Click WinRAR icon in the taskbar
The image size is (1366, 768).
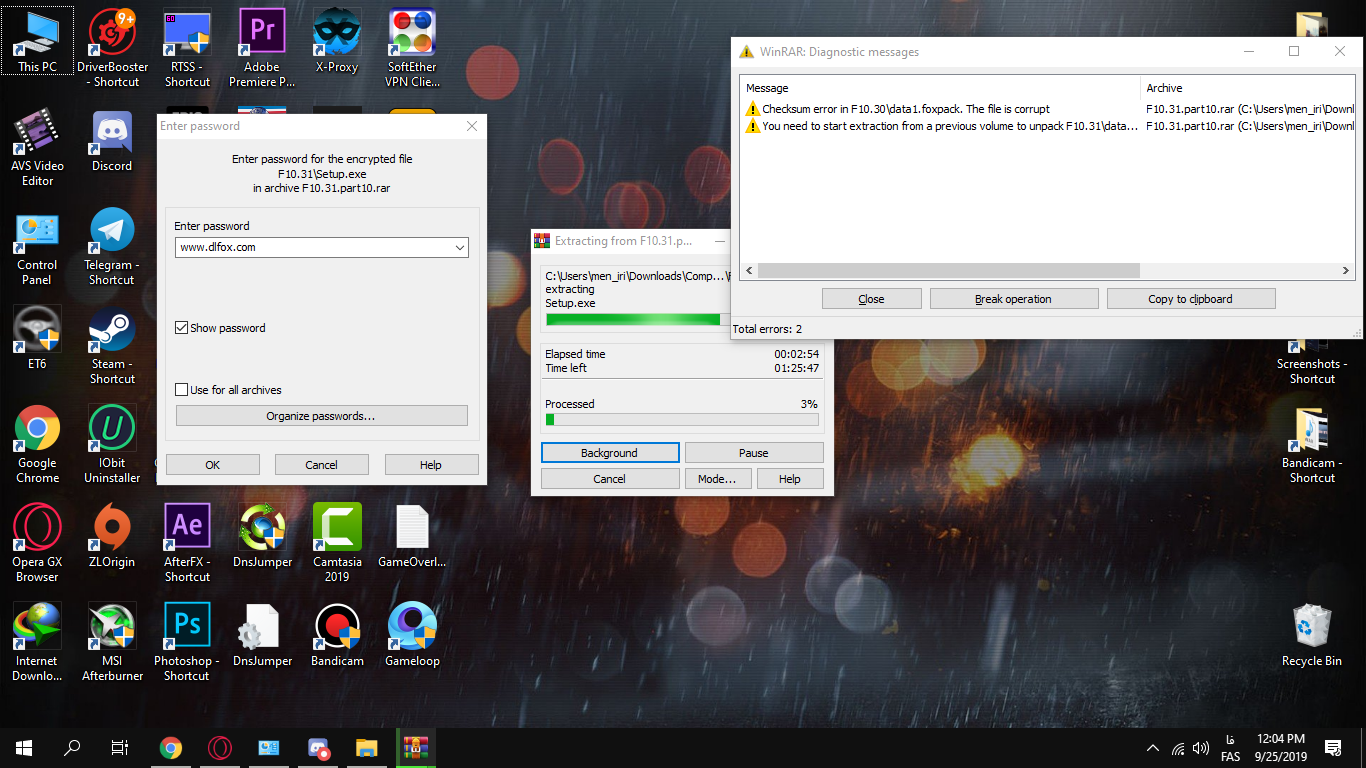[x=414, y=747]
